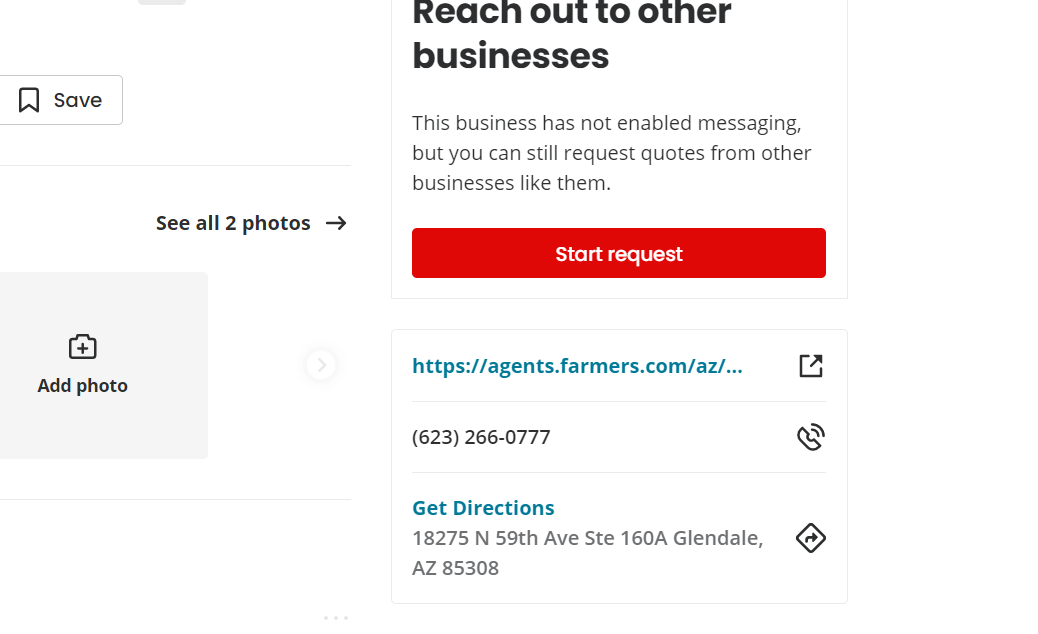This screenshot has height=634, width=1038.
Task: Click the Reach out to other businesses heading
Action: (572, 34)
